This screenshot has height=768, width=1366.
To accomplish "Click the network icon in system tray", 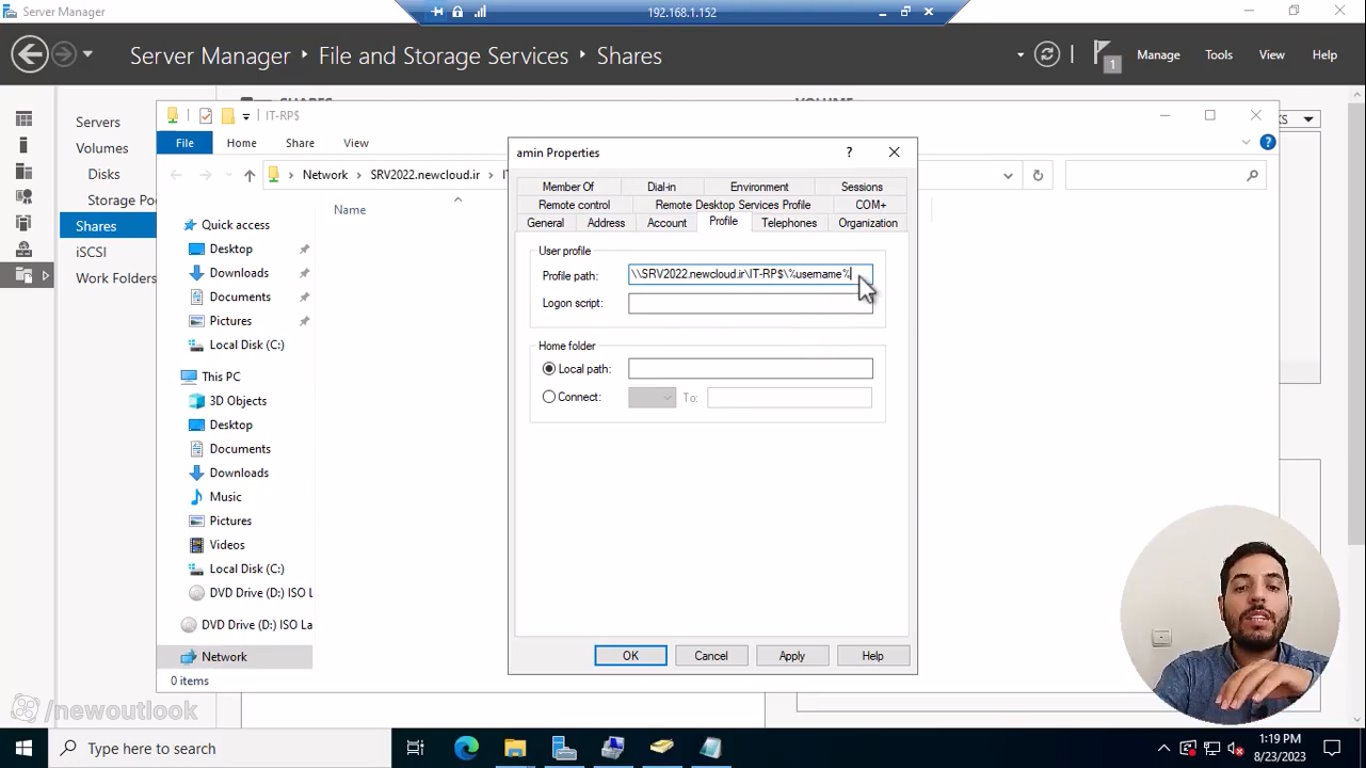I will point(1211,748).
